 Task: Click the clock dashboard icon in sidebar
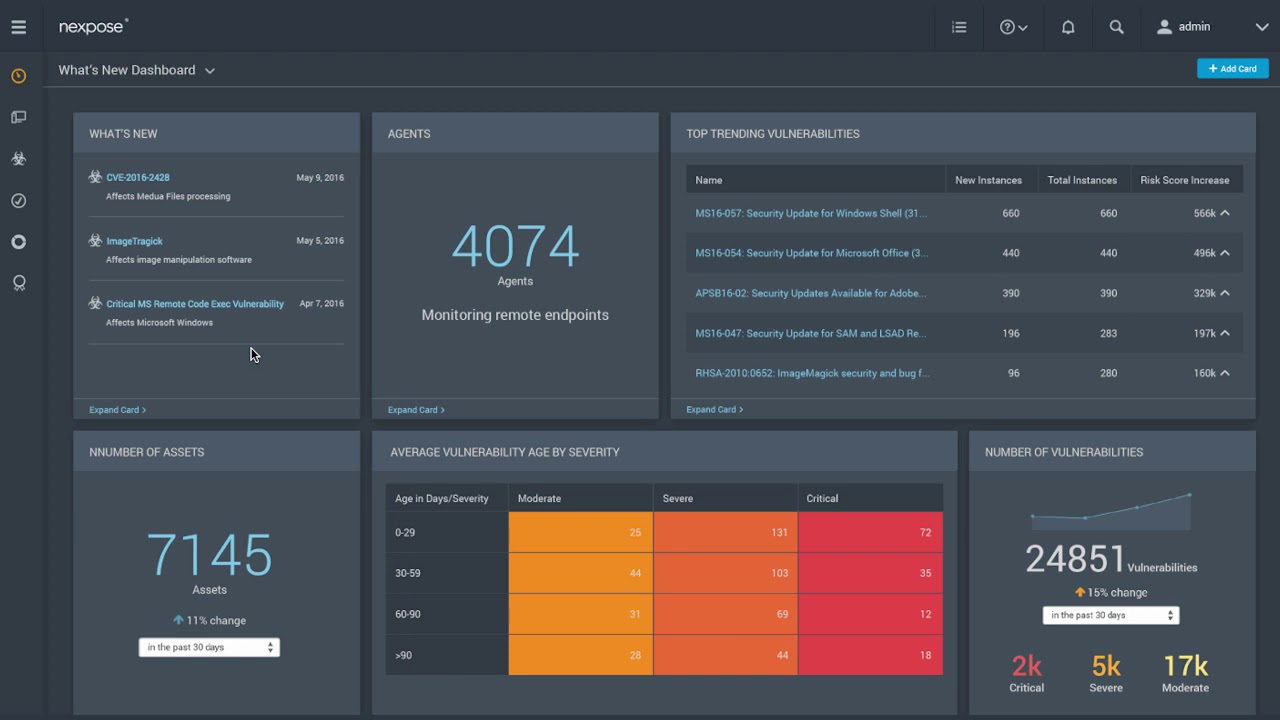18,76
